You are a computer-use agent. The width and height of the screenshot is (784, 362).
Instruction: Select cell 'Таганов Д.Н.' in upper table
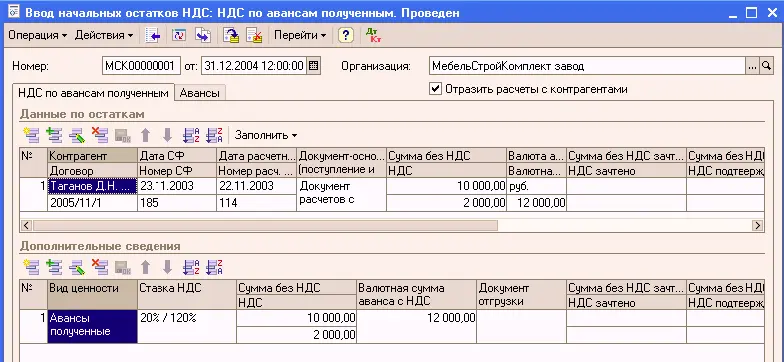point(92,186)
